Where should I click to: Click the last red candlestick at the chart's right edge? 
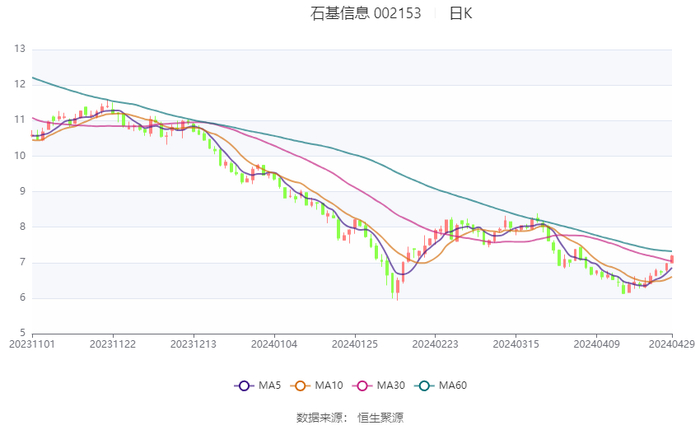[x=671, y=259]
